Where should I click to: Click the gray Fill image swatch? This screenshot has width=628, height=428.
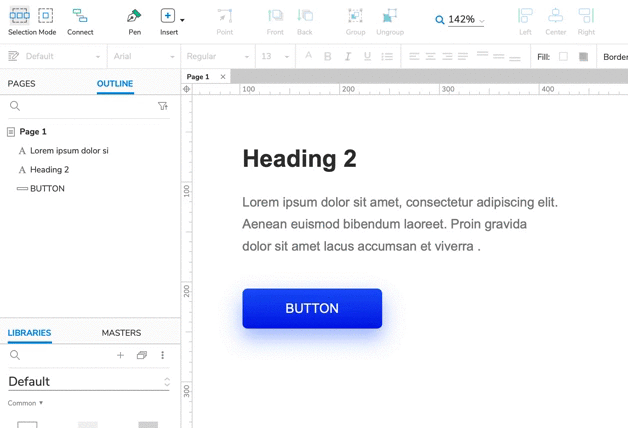tap(584, 56)
